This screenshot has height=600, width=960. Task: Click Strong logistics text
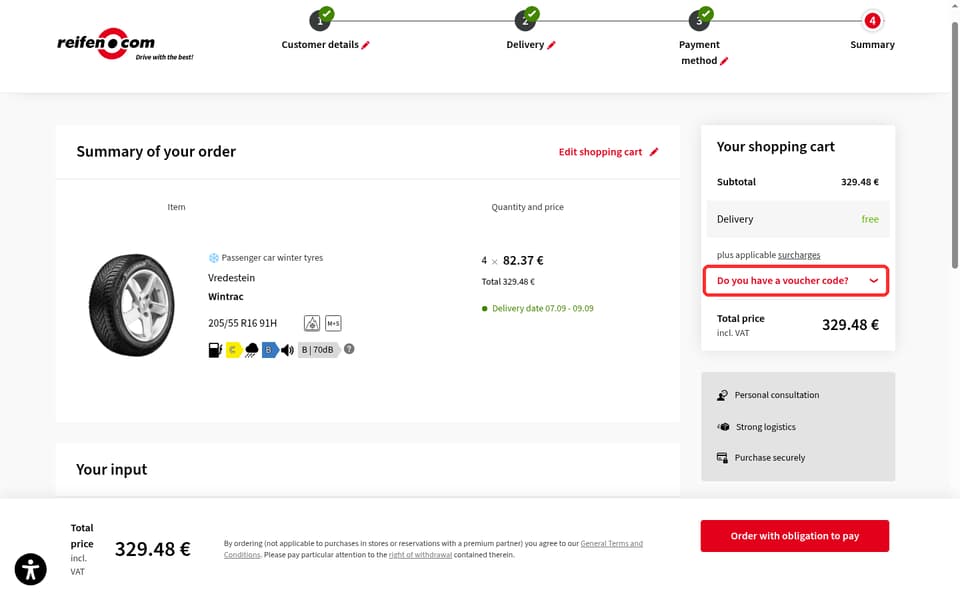765,427
